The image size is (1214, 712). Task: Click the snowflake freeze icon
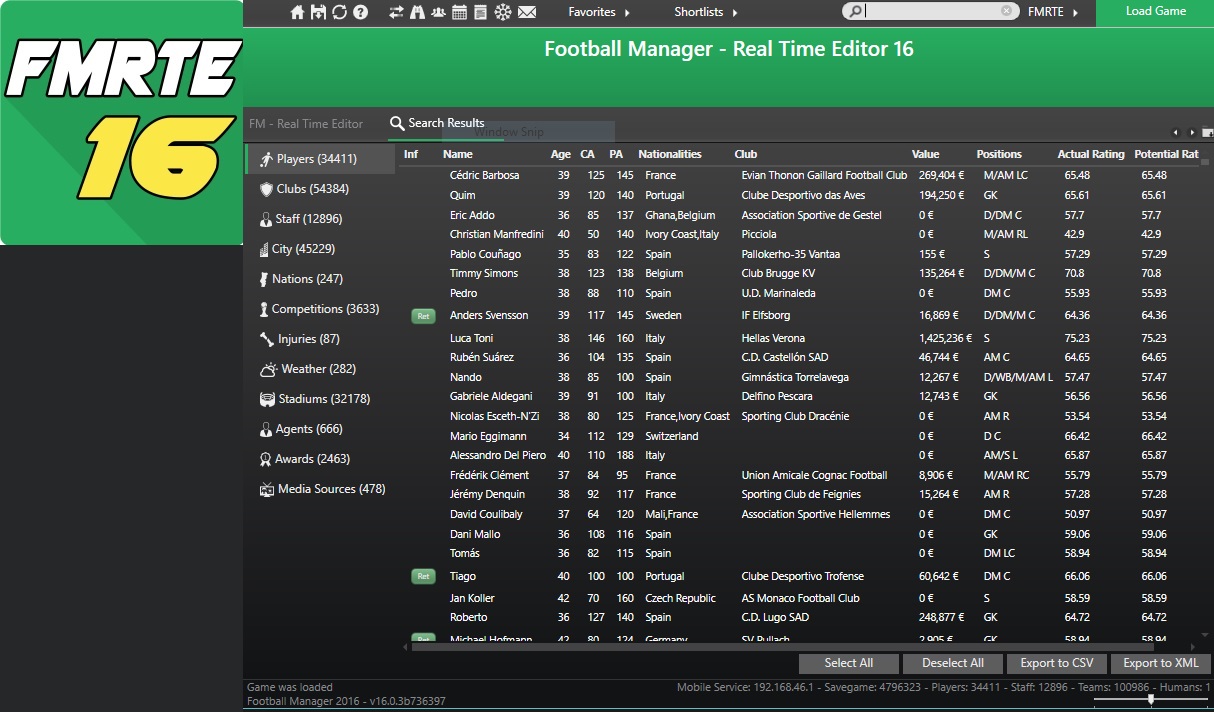click(502, 12)
